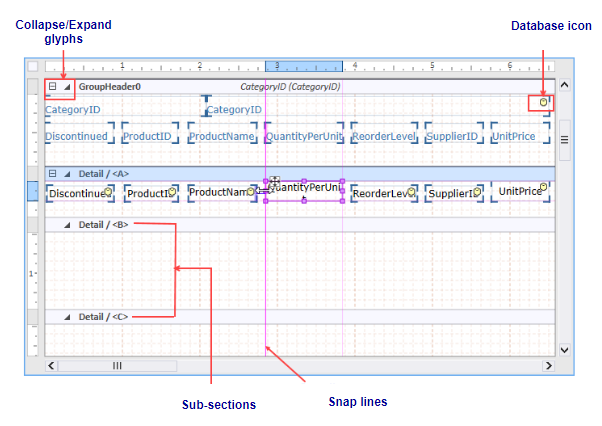Collapse the Detail <C> sub-section triangle

pos(67,316)
